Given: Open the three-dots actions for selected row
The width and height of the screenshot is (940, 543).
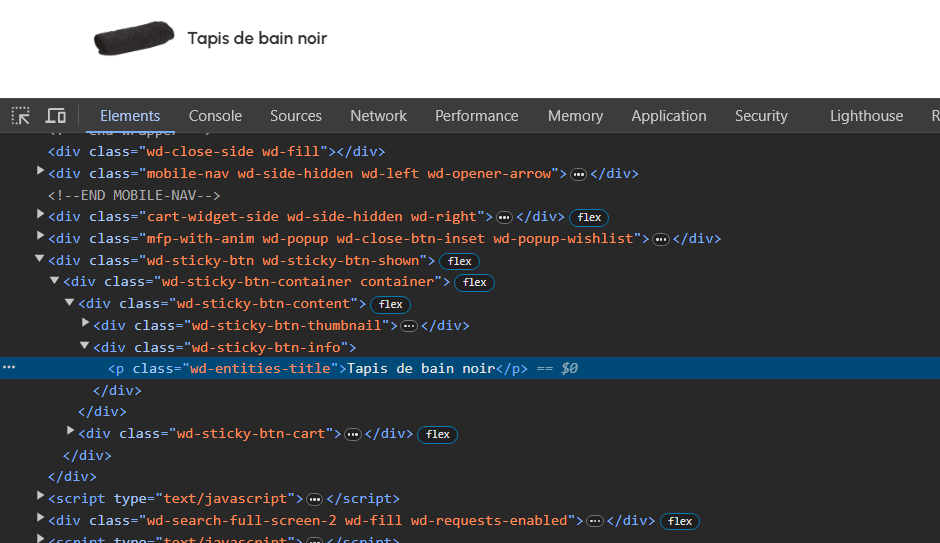Looking at the screenshot, I should [x=9, y=367].
